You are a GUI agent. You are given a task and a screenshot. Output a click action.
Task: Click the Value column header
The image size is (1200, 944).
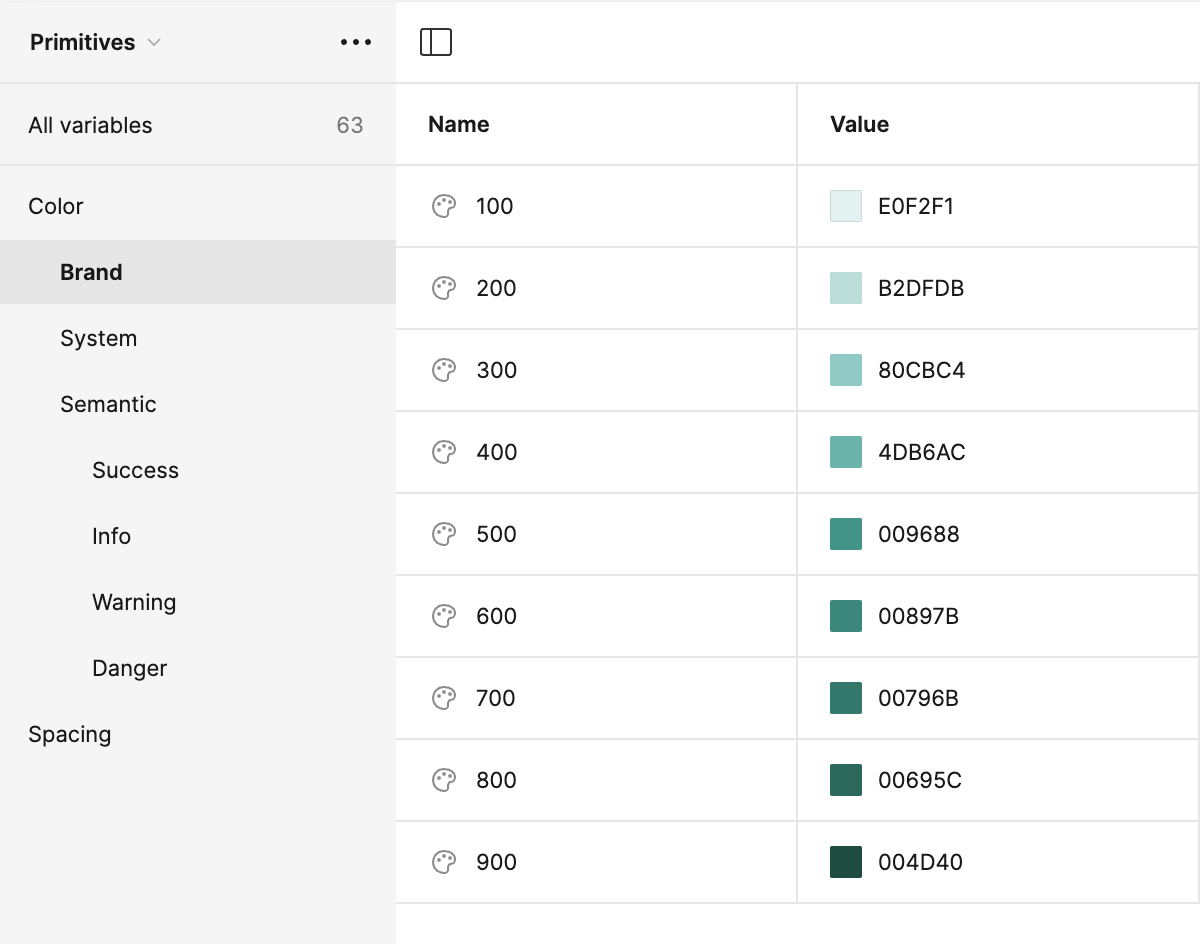[859, 124]
